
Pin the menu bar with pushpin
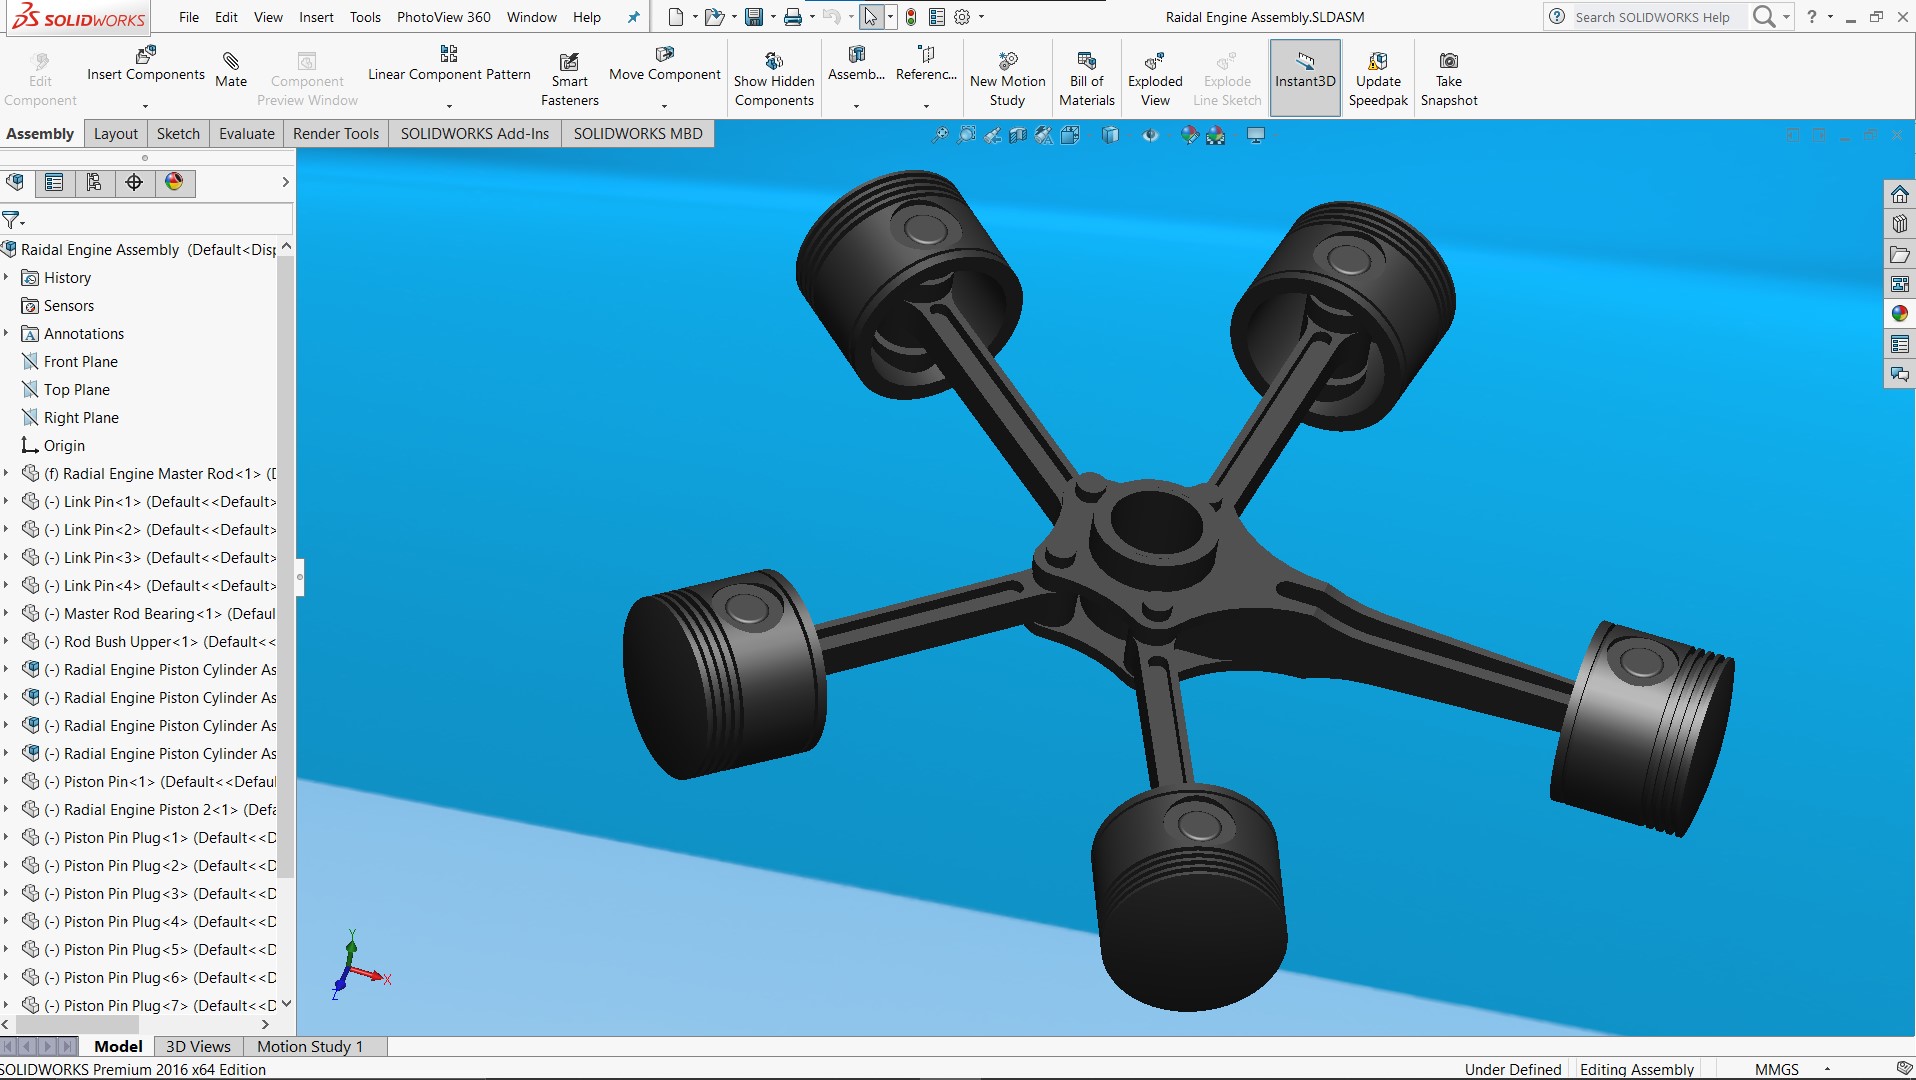tap(633, 17)
